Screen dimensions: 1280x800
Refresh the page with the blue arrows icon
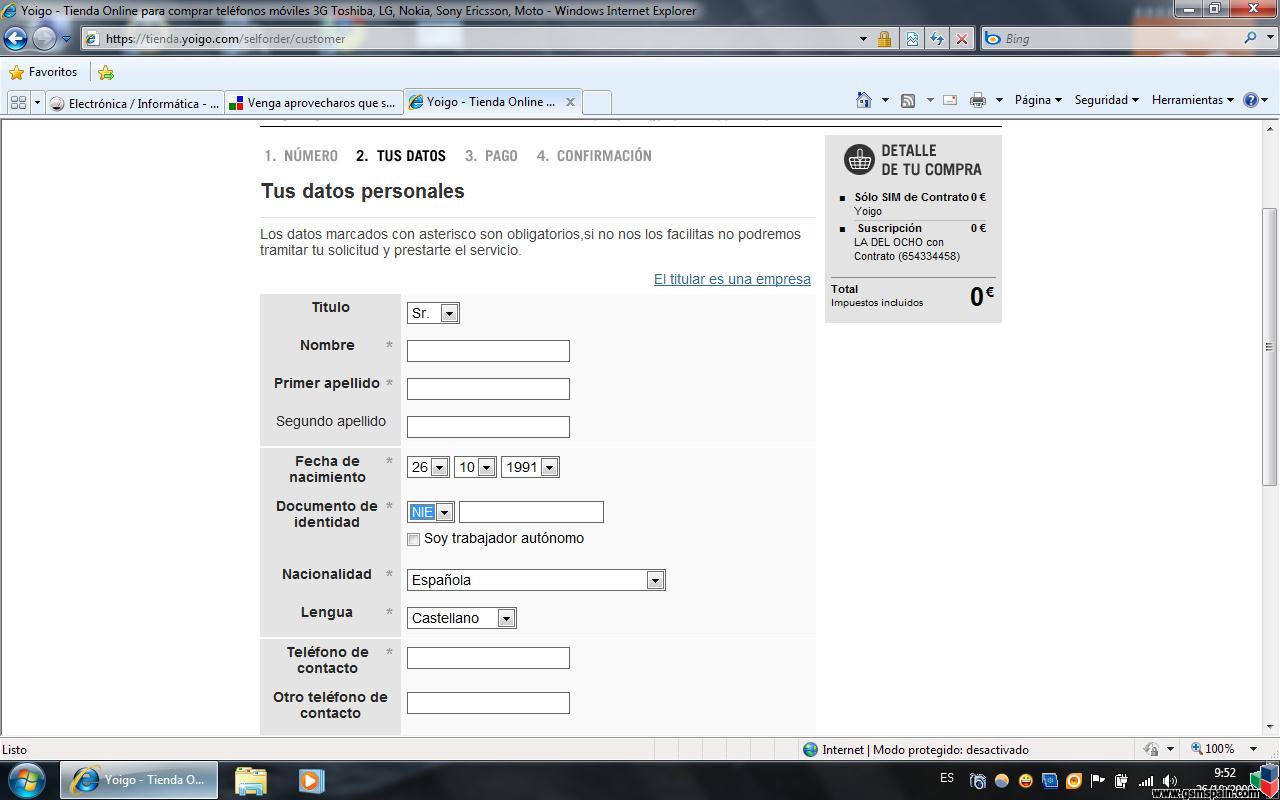(937, 39)
